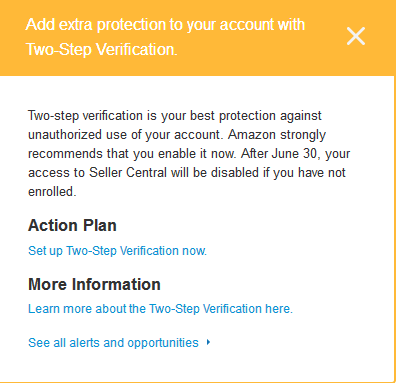Click the paragraph's opening words Two-step verification
396x383 pixels.
(86, 116)
